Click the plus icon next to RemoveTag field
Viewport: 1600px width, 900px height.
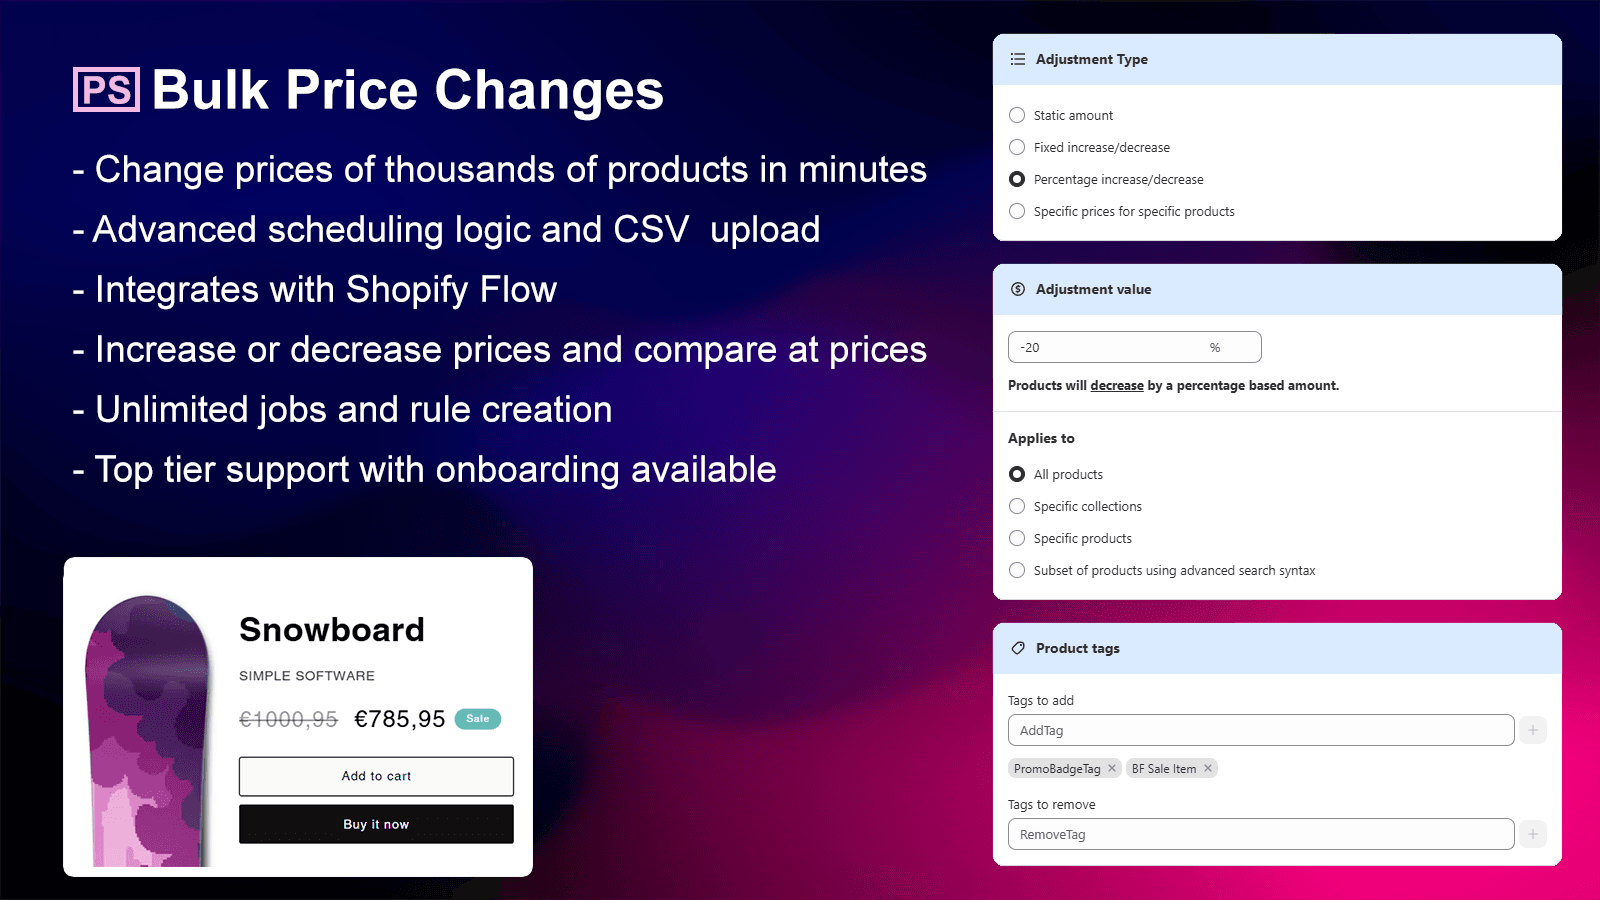tap(1532, 834)
